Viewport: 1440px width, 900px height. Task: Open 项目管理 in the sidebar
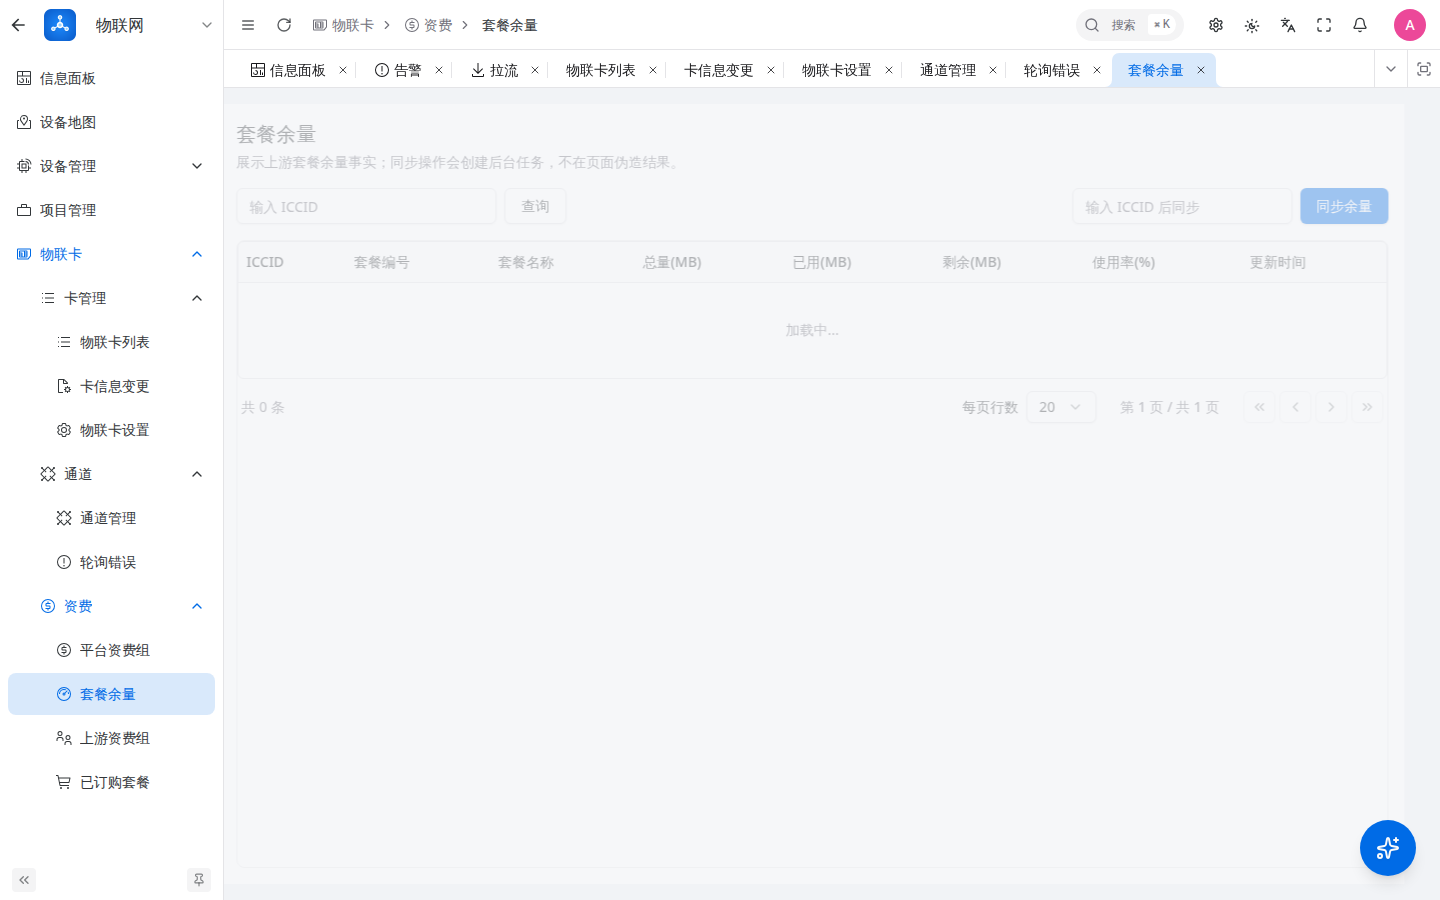pyautogui.click(x=111, y=210)
